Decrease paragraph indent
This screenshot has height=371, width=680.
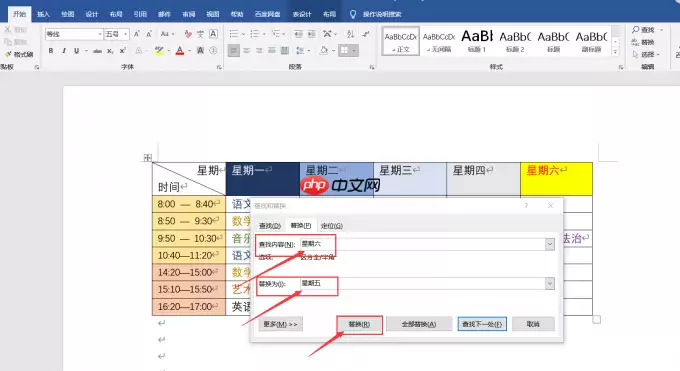point(298,34)
